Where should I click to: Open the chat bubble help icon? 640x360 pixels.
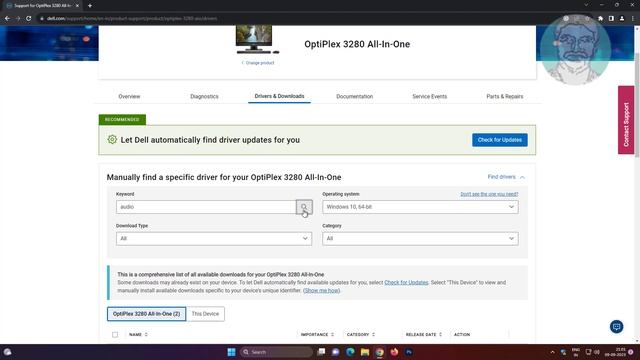pos(616,327)
